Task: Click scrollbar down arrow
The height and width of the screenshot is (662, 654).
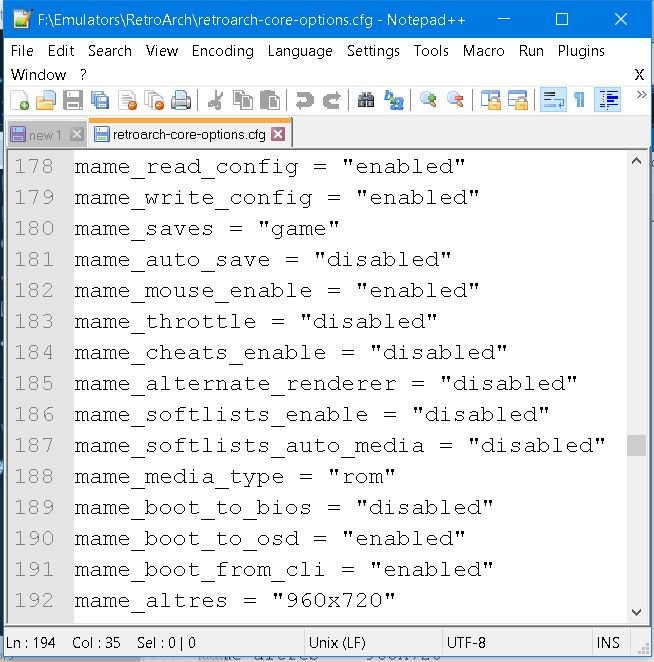Action: [x=636, y=612]
